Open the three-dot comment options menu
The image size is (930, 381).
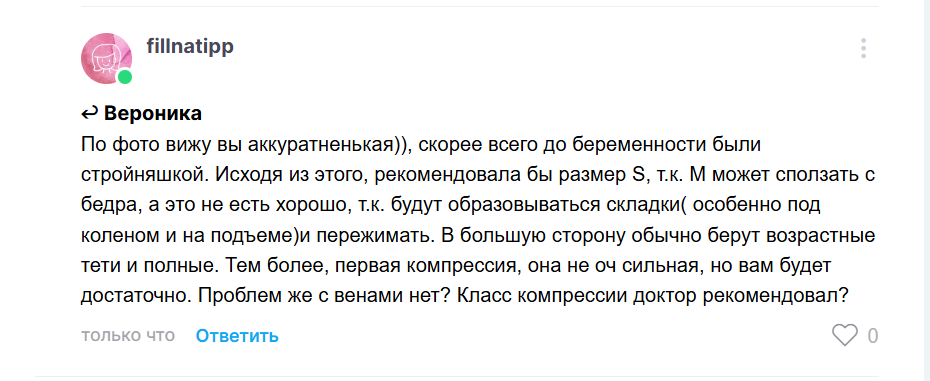coord(864,48)
